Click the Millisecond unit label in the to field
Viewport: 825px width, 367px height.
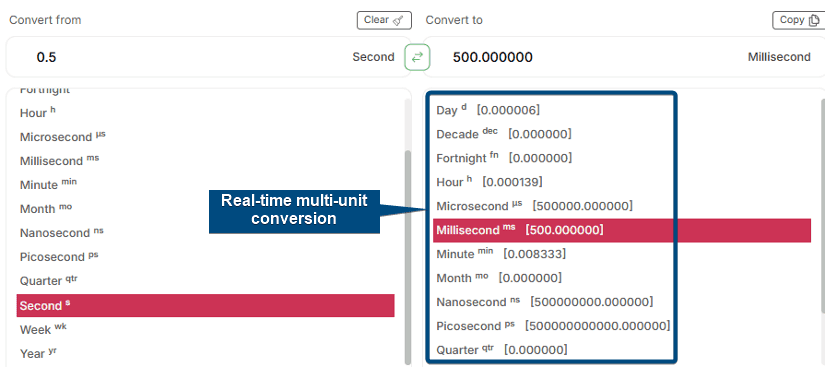779,57
